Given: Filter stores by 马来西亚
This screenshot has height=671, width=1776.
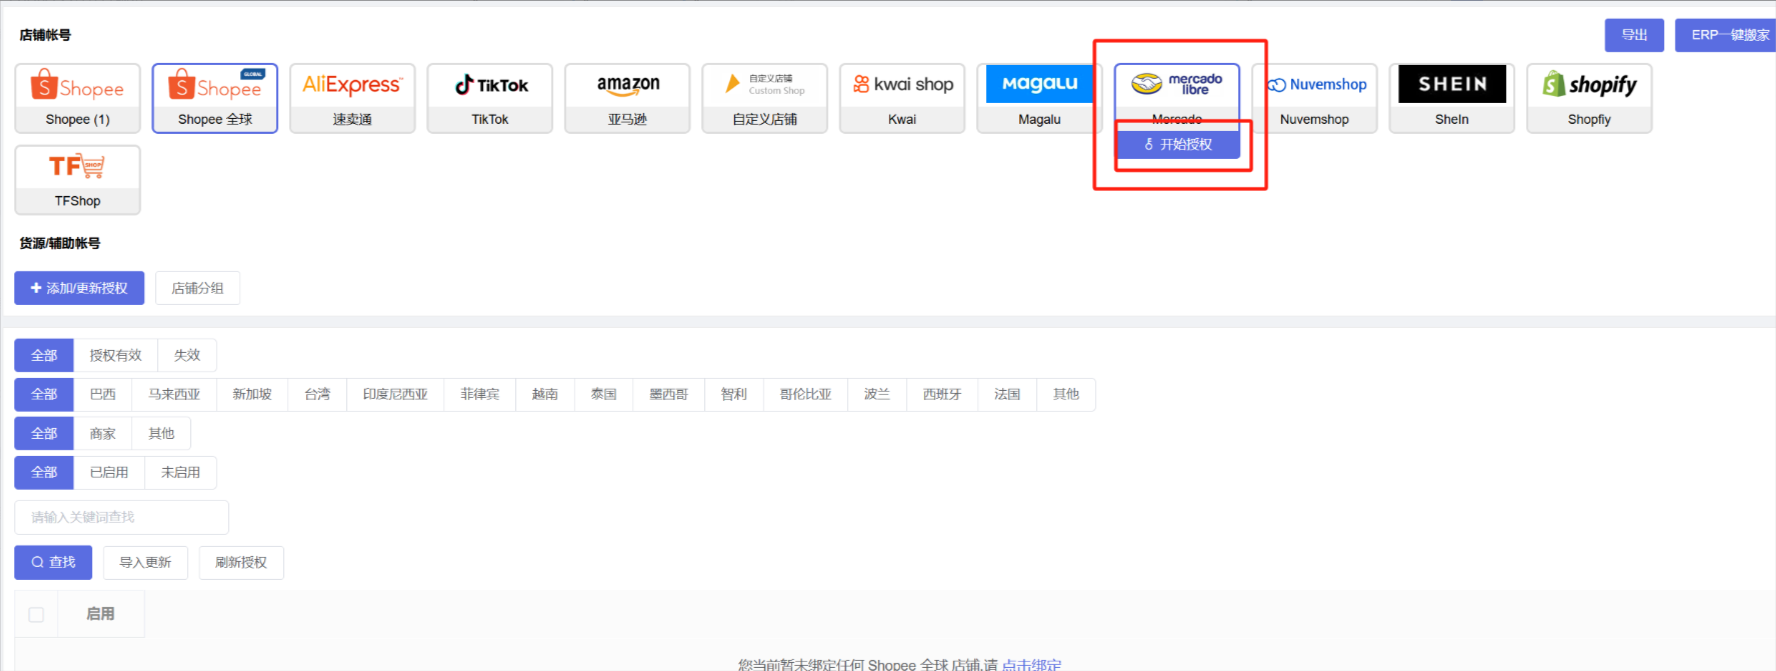Looking at the screenshot, I should point(174,394).
